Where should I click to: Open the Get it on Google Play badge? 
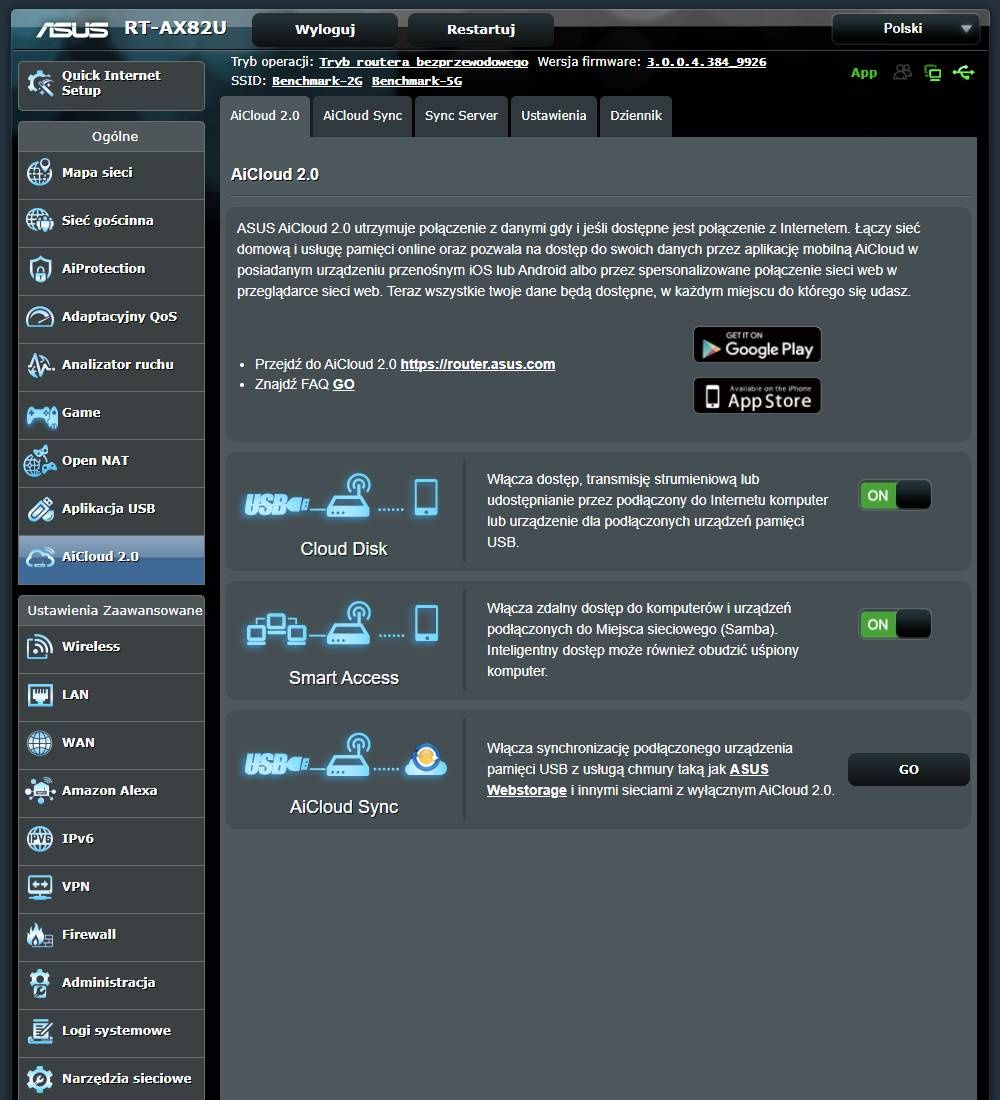pyautogui.click(x=757, y=344)
